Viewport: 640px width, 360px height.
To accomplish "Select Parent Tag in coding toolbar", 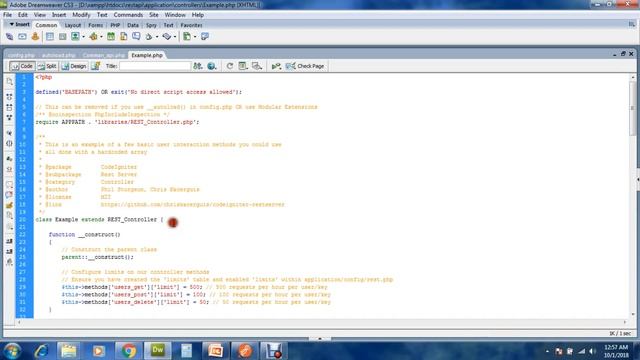I will (9, 133).
